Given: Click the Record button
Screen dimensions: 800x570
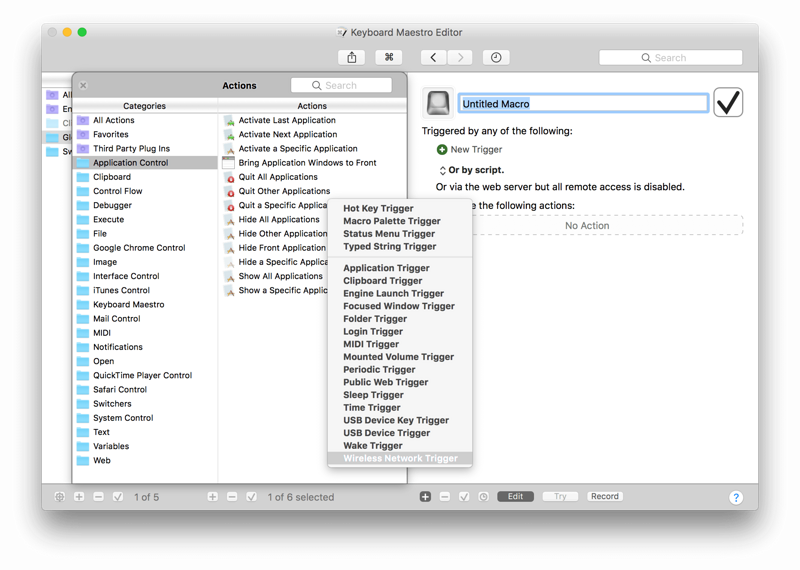Looking at the screenshot, I should [605, 497].
